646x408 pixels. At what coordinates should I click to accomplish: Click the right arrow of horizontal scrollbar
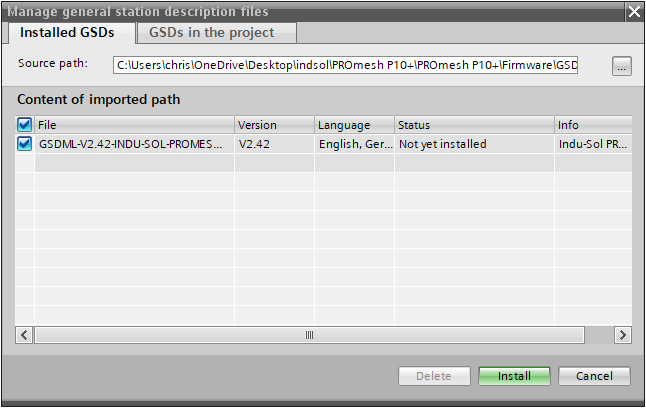tap(623, 335)
